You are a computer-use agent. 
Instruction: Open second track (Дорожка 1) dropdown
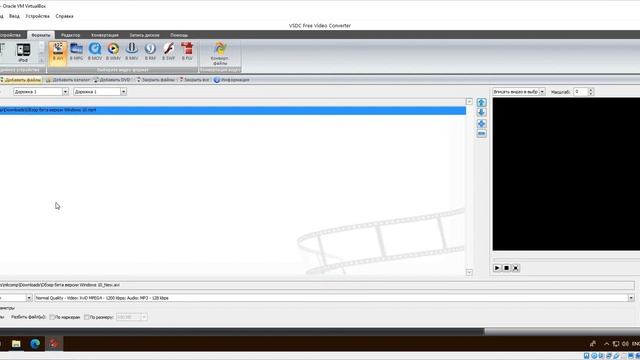pyautogui.click(x=123, y=92)
